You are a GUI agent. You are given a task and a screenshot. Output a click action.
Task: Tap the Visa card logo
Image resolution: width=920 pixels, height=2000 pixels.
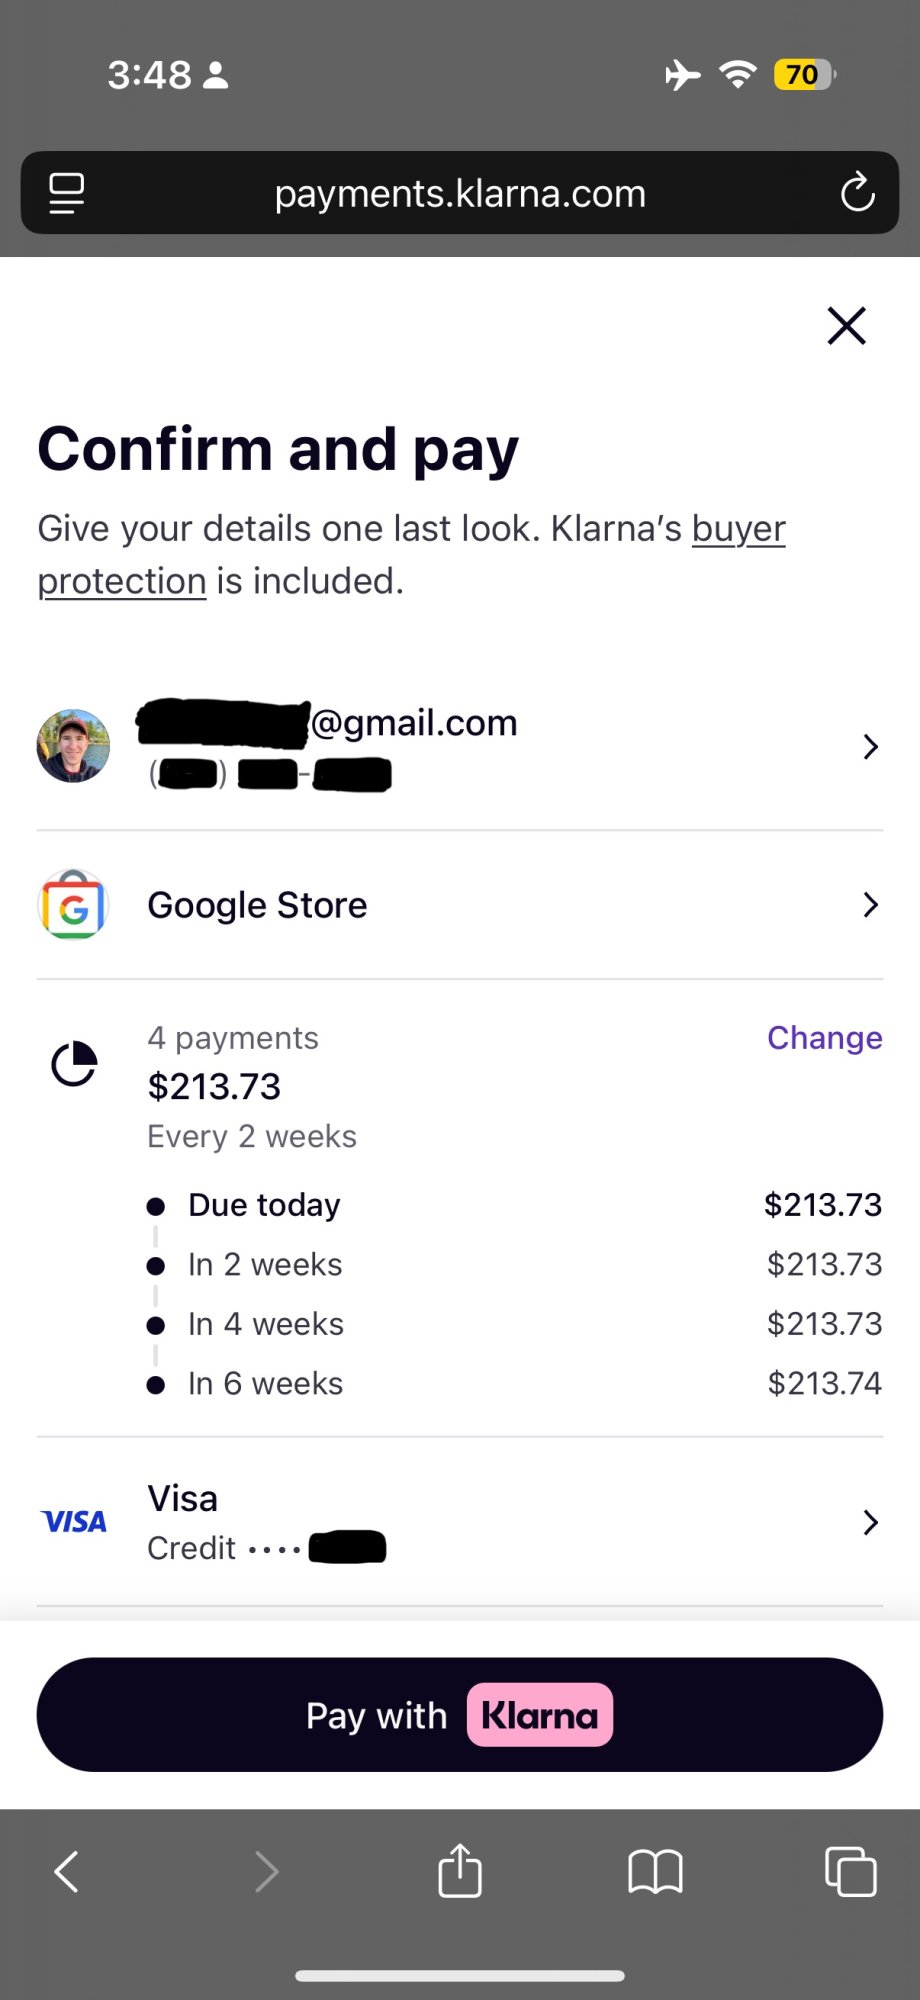74,1522
